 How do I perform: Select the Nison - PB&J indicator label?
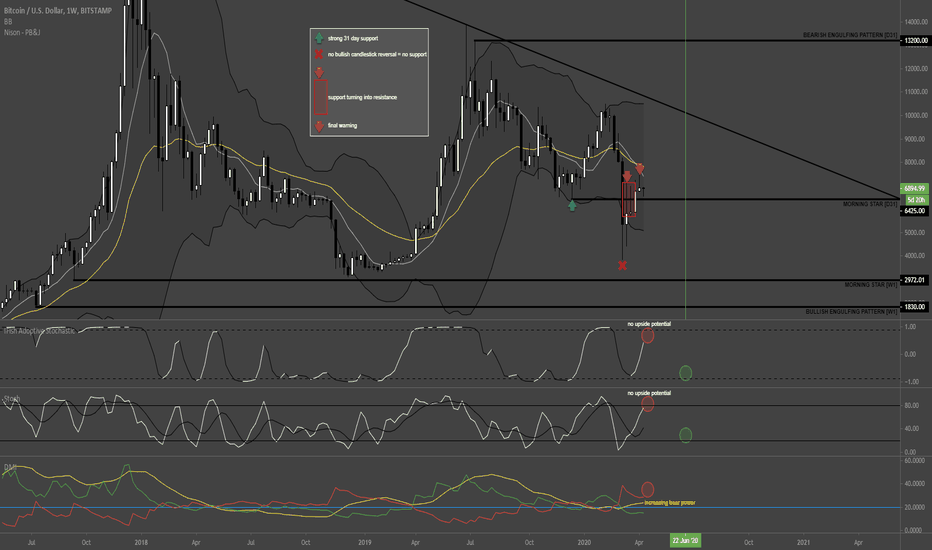22,32
